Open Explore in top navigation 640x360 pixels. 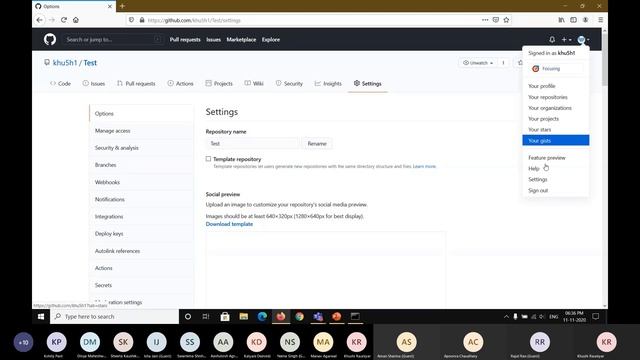271,40
